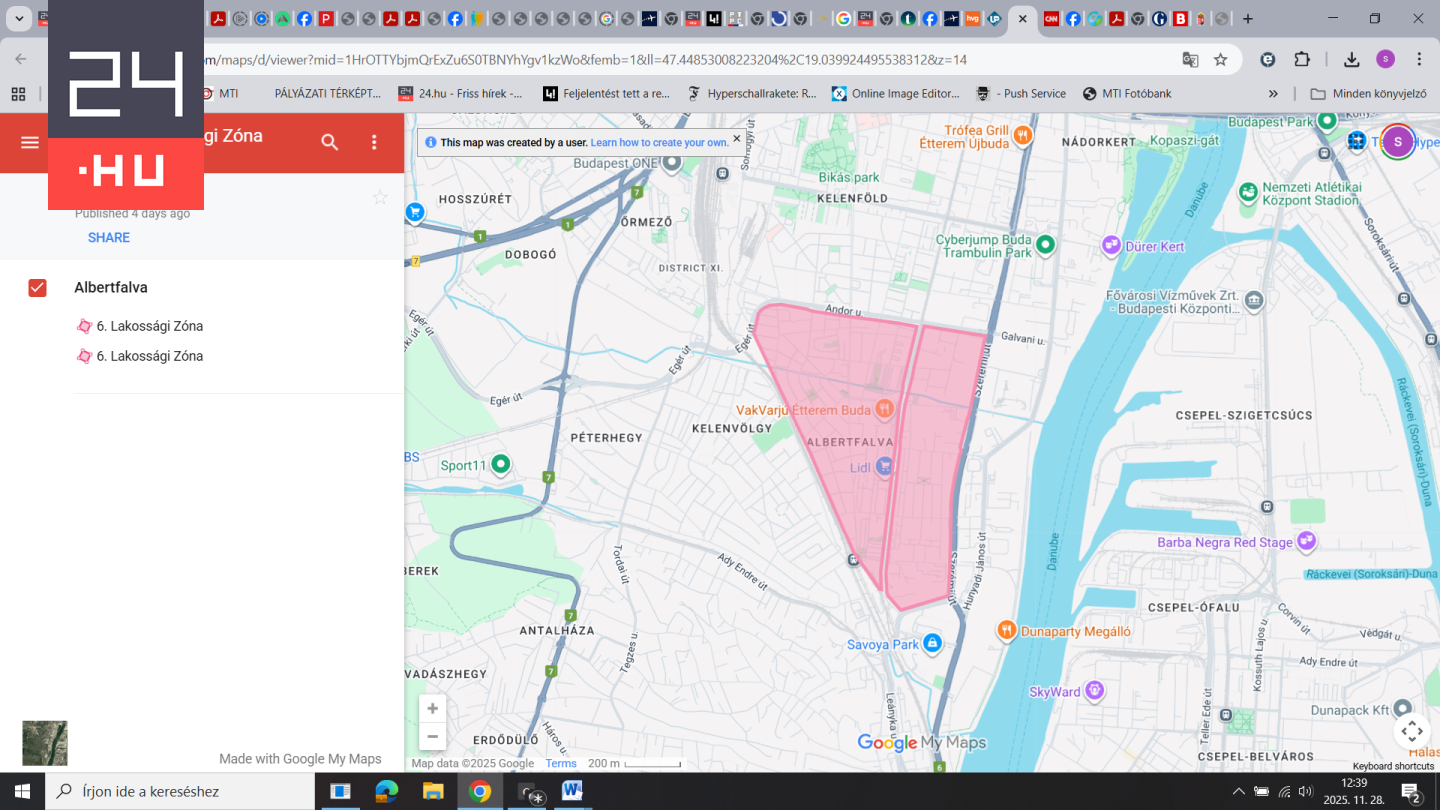Uncheck the Albertfalva layer checkbox

click(37, 288)
